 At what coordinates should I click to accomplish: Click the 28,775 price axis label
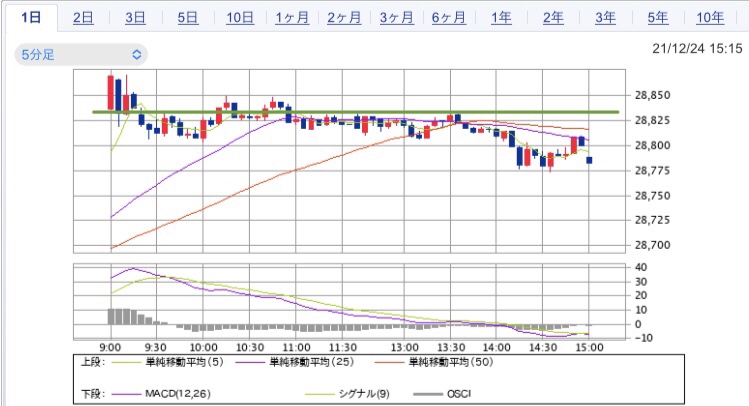(x=652, y=171)
